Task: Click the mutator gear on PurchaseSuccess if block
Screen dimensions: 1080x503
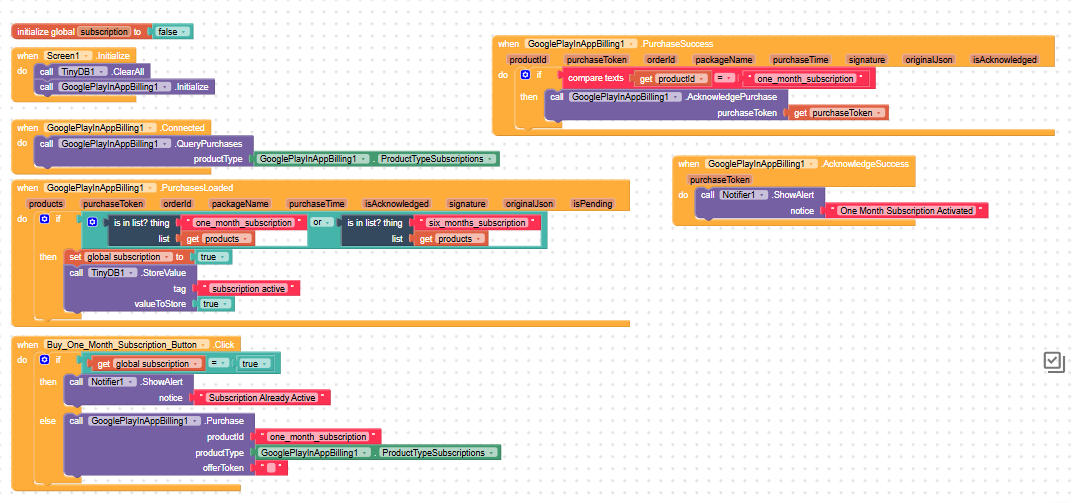Action: pyautogui.click(x=526, y=74)
